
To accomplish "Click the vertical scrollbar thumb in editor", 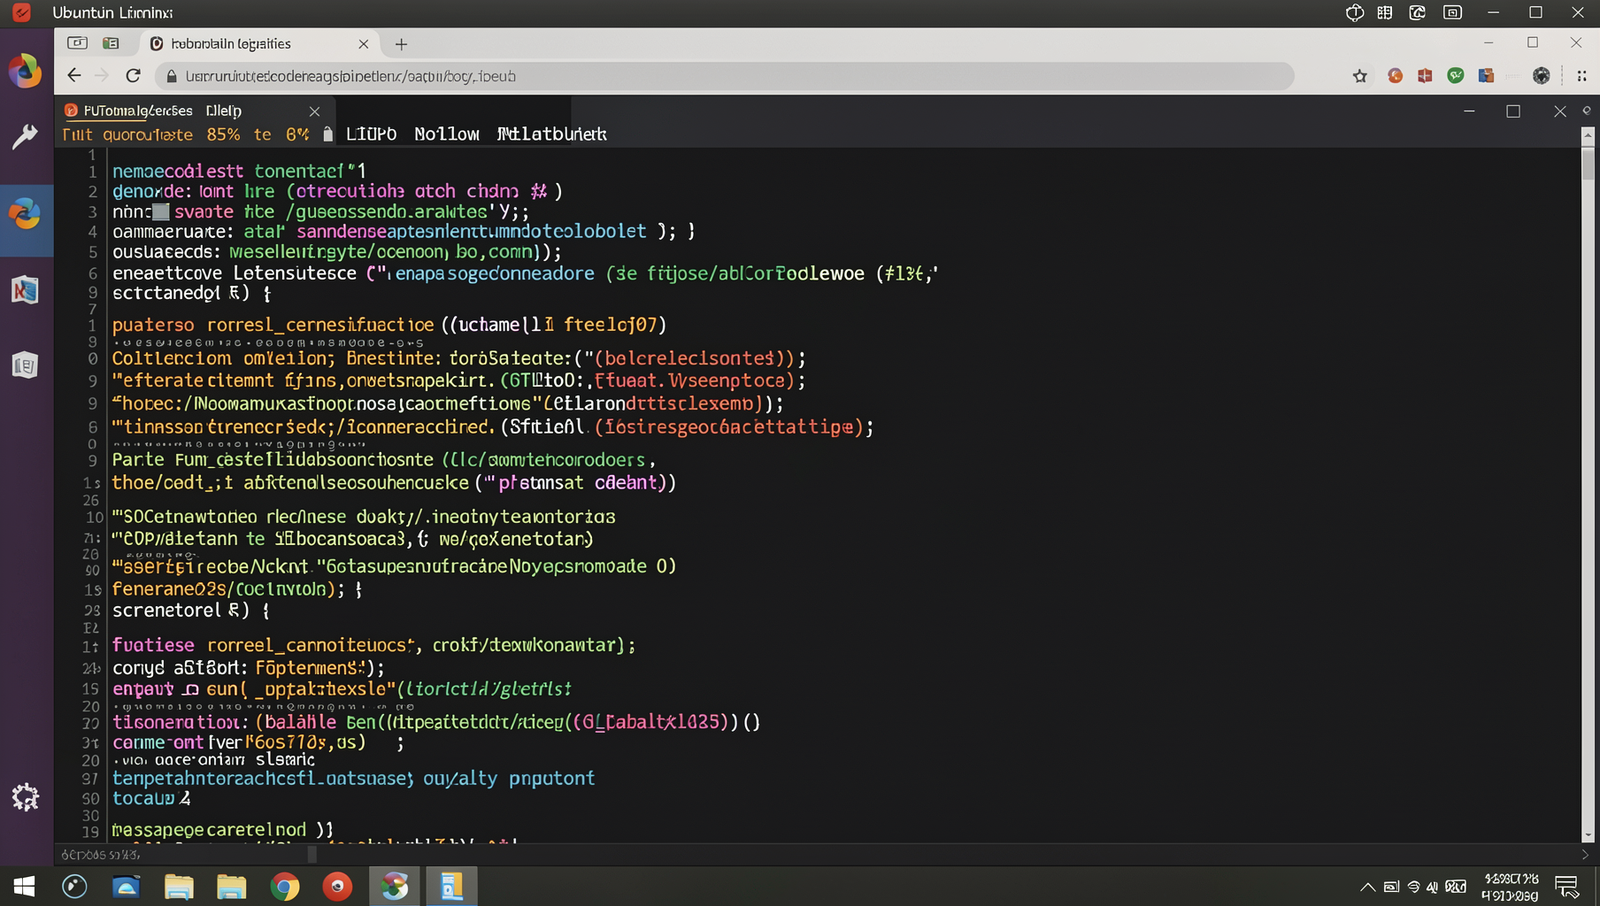I will click(x=1588, y=163).
